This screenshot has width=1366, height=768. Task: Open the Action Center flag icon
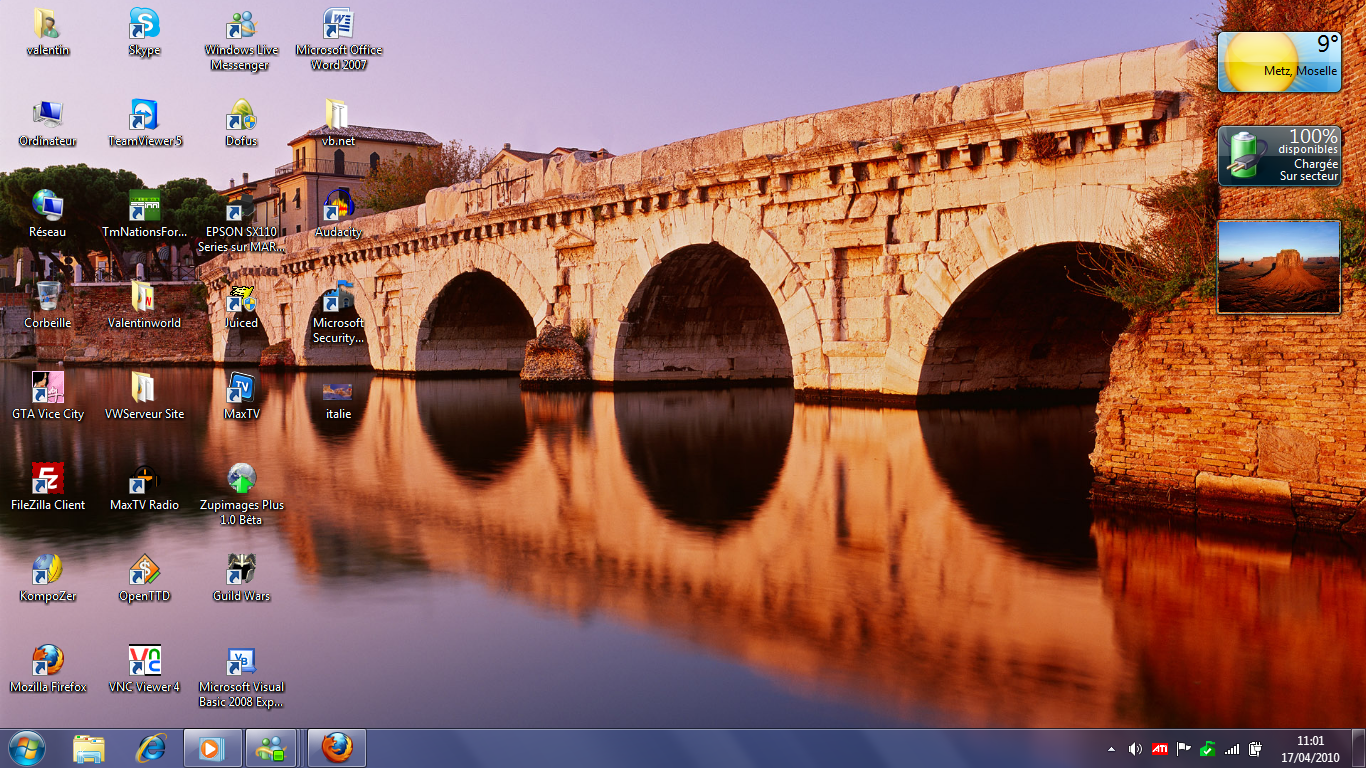[x=1184, y=749]
